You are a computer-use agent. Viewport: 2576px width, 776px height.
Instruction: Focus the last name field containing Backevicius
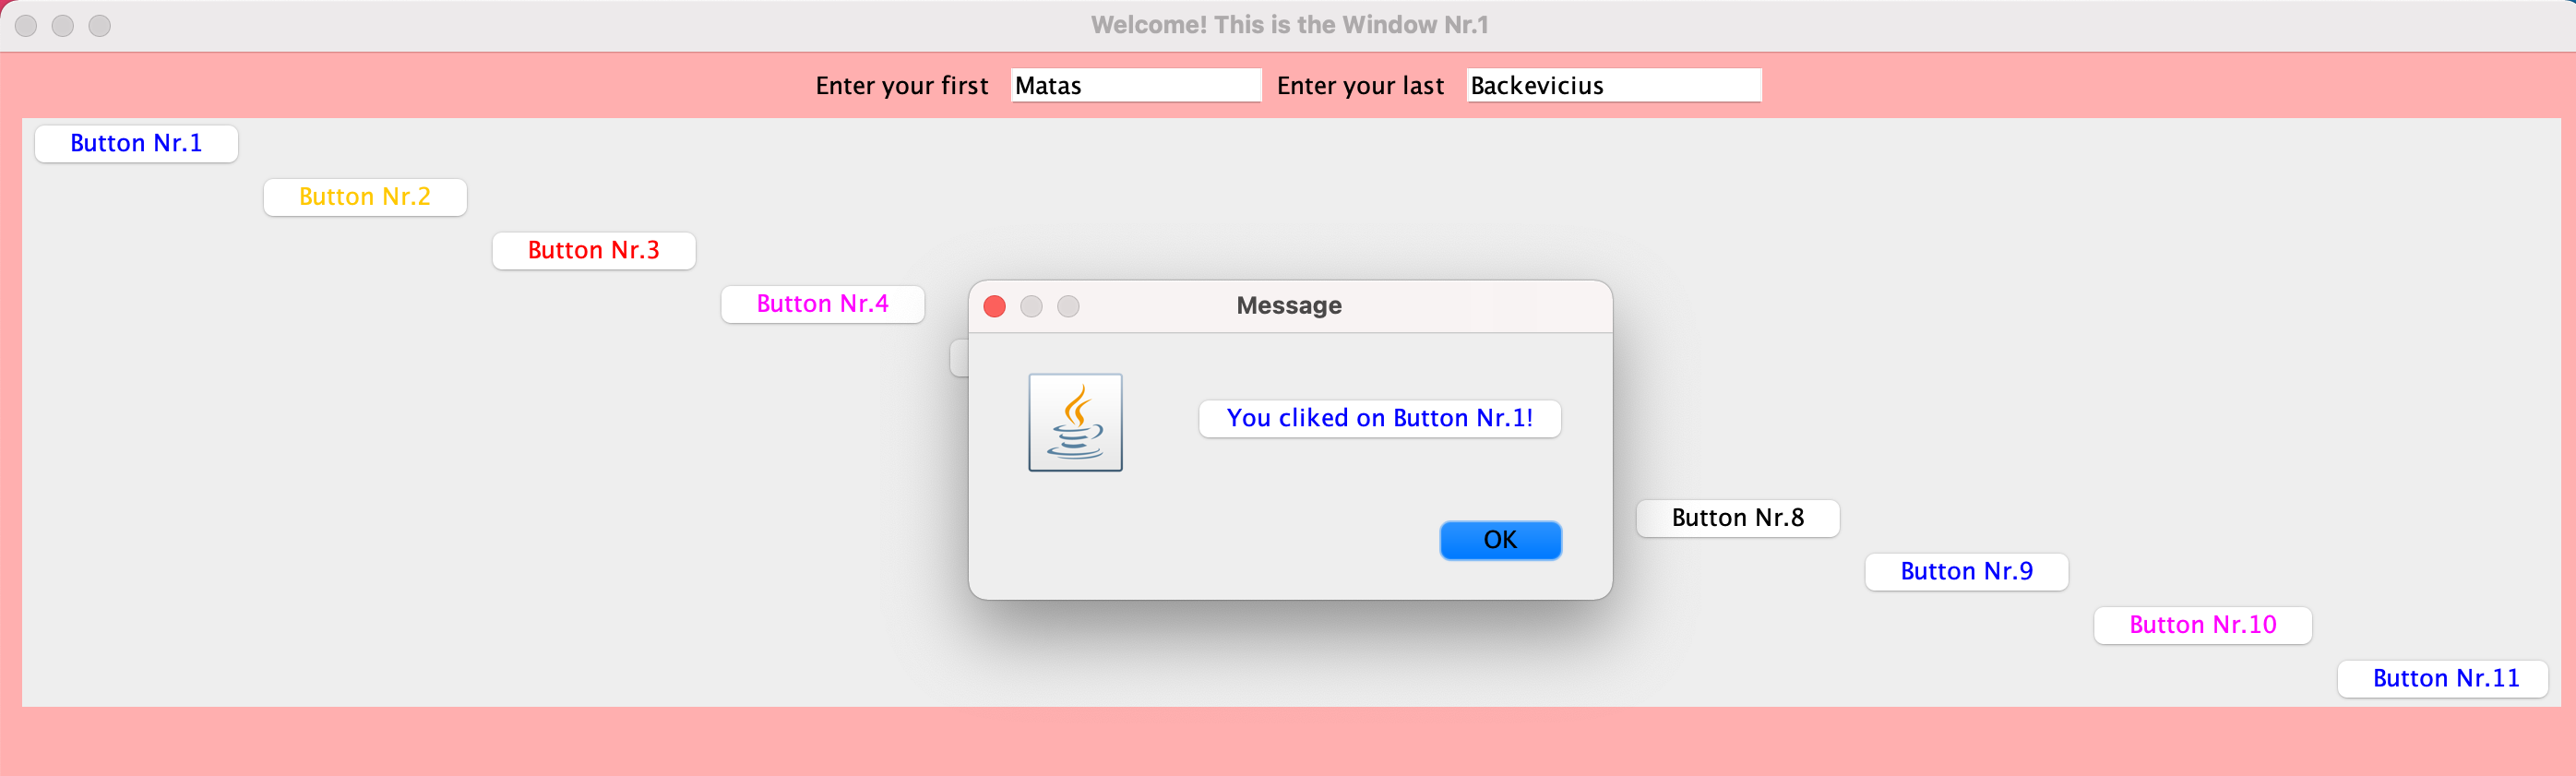click(x=1614, y=85)
